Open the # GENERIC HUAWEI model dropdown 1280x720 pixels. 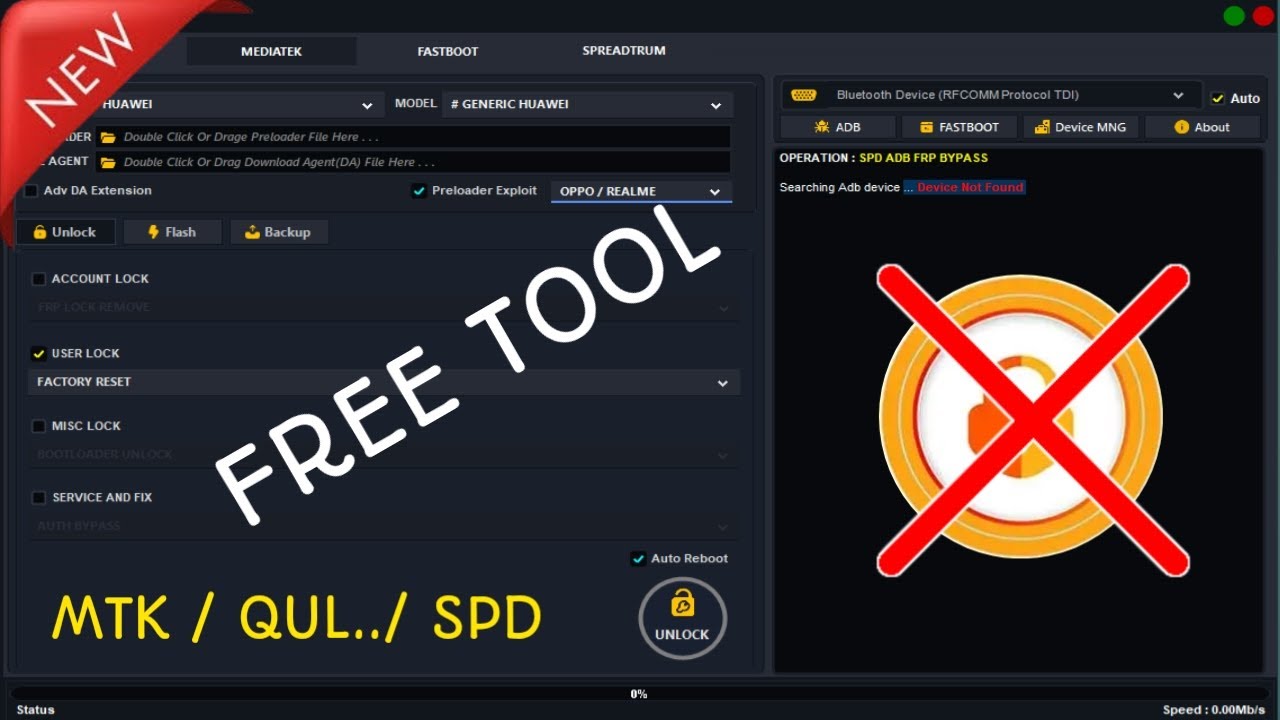click(x=587, y=104)
